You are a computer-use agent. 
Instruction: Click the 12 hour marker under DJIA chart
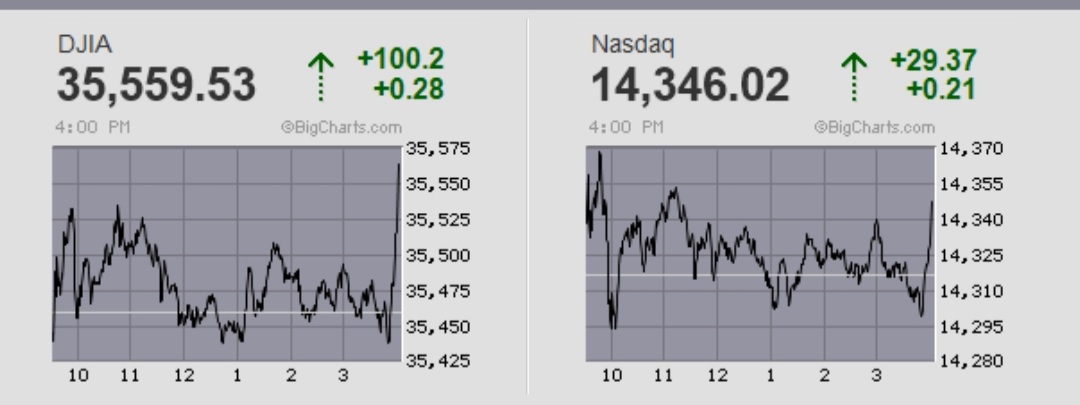tap(184, 376)
